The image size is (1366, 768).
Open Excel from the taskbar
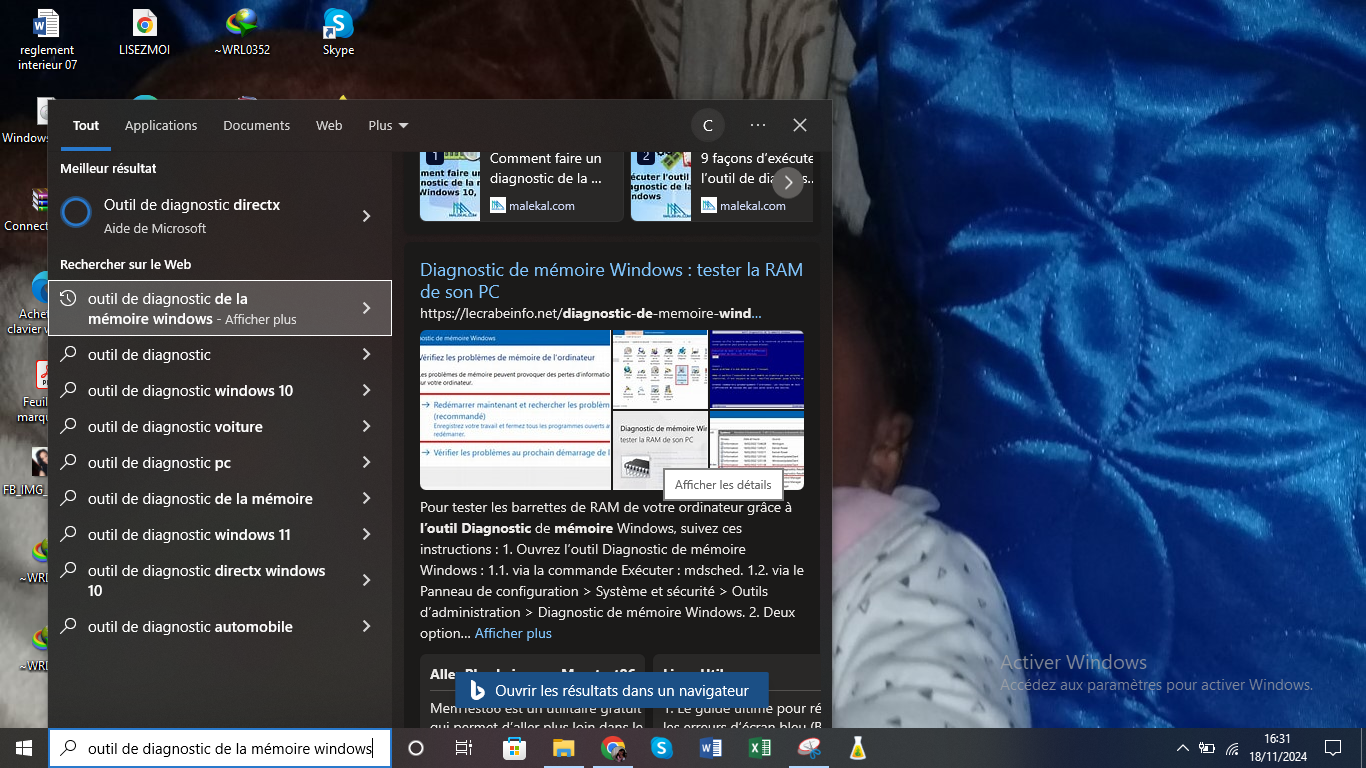760,748
